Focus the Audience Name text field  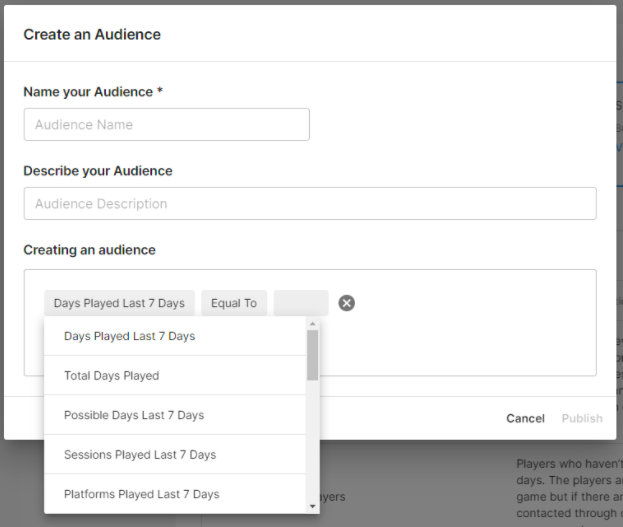[x=166, y=125]
